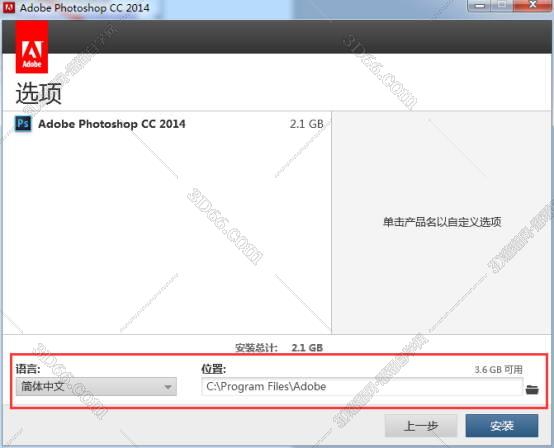554x448 pixels.
Task: Click the 3.6 GB 可用 available space text
Action: pyautogui.click(x=498, y=370)
